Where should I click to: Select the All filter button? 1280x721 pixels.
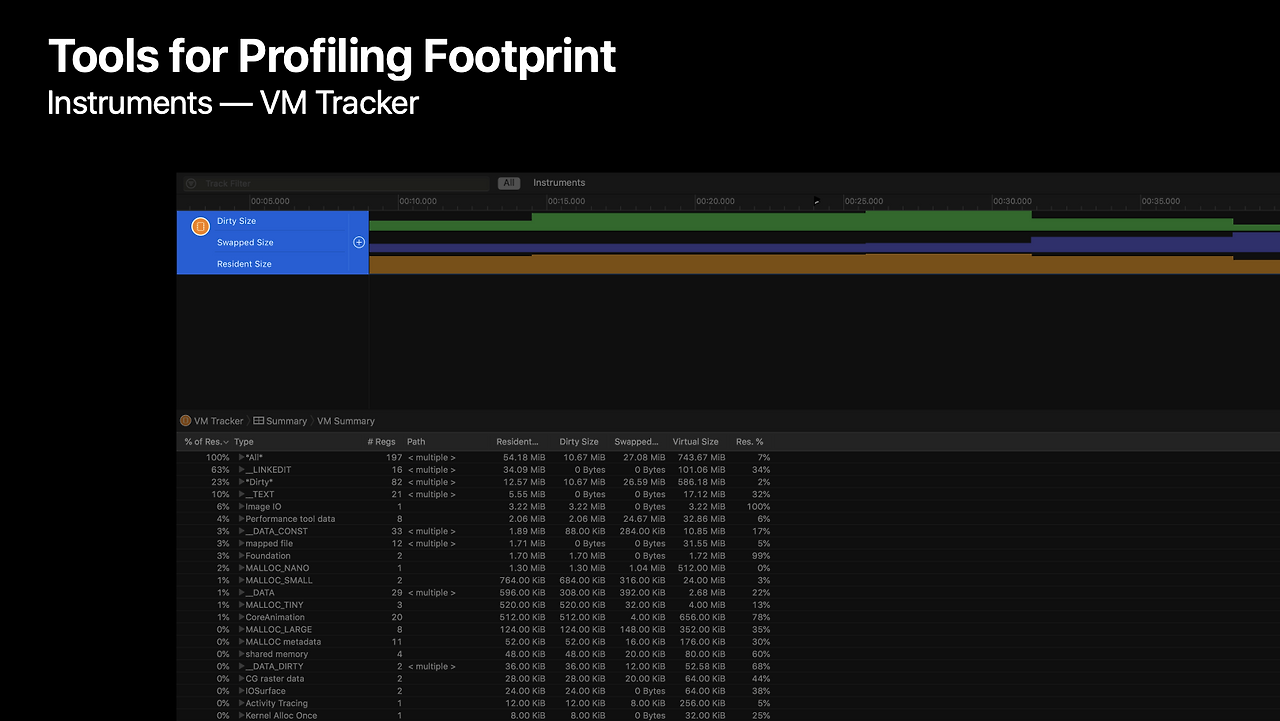(509, 183)
